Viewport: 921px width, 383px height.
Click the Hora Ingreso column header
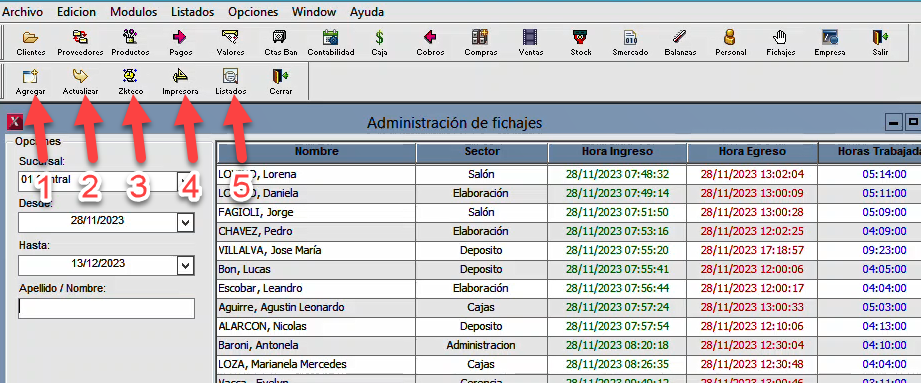click(x=617, y=152)
